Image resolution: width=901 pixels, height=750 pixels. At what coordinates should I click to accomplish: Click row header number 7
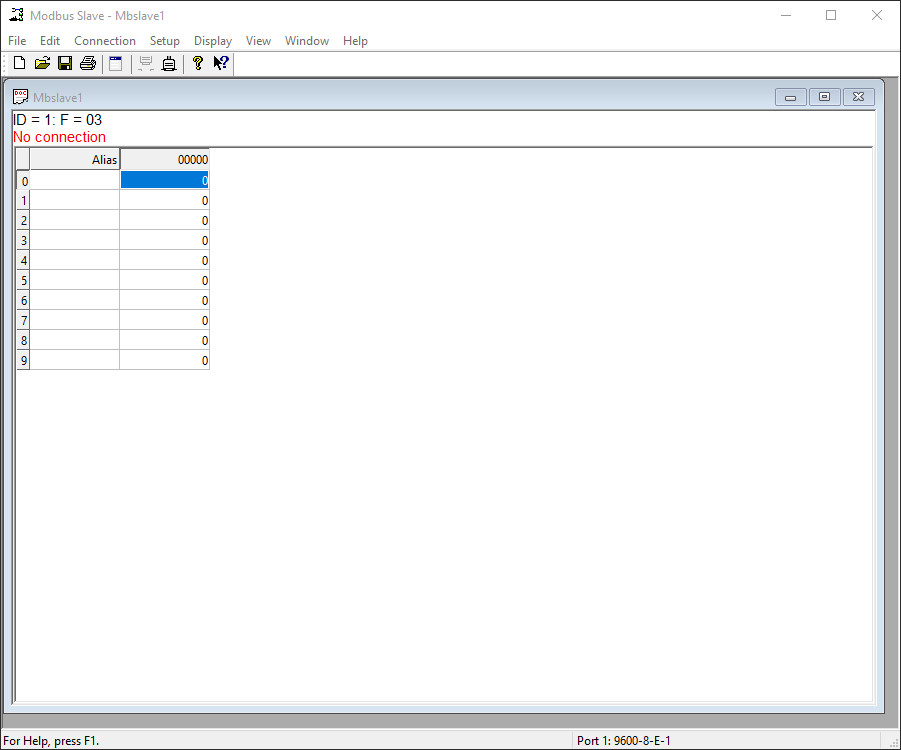(24, 320)
